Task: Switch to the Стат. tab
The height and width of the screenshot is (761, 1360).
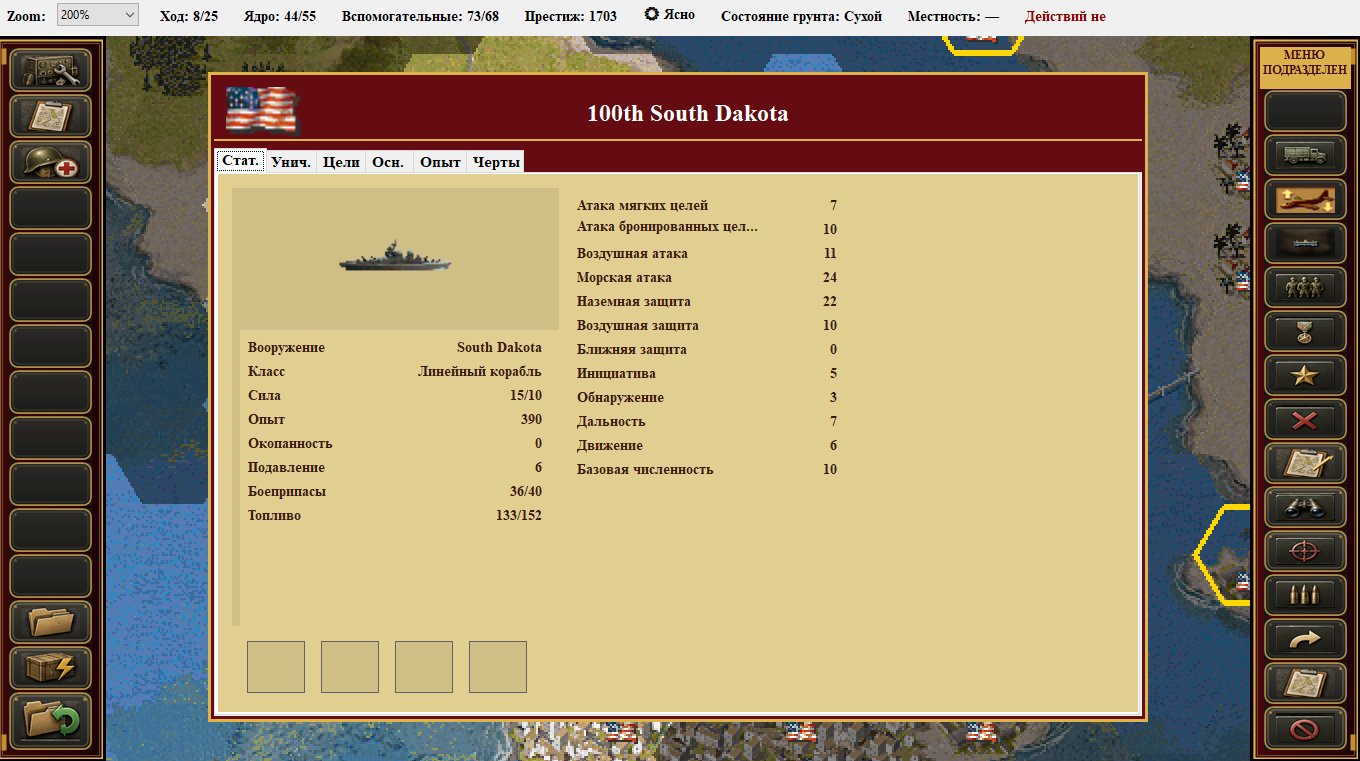Action: (x=240, y=161)
